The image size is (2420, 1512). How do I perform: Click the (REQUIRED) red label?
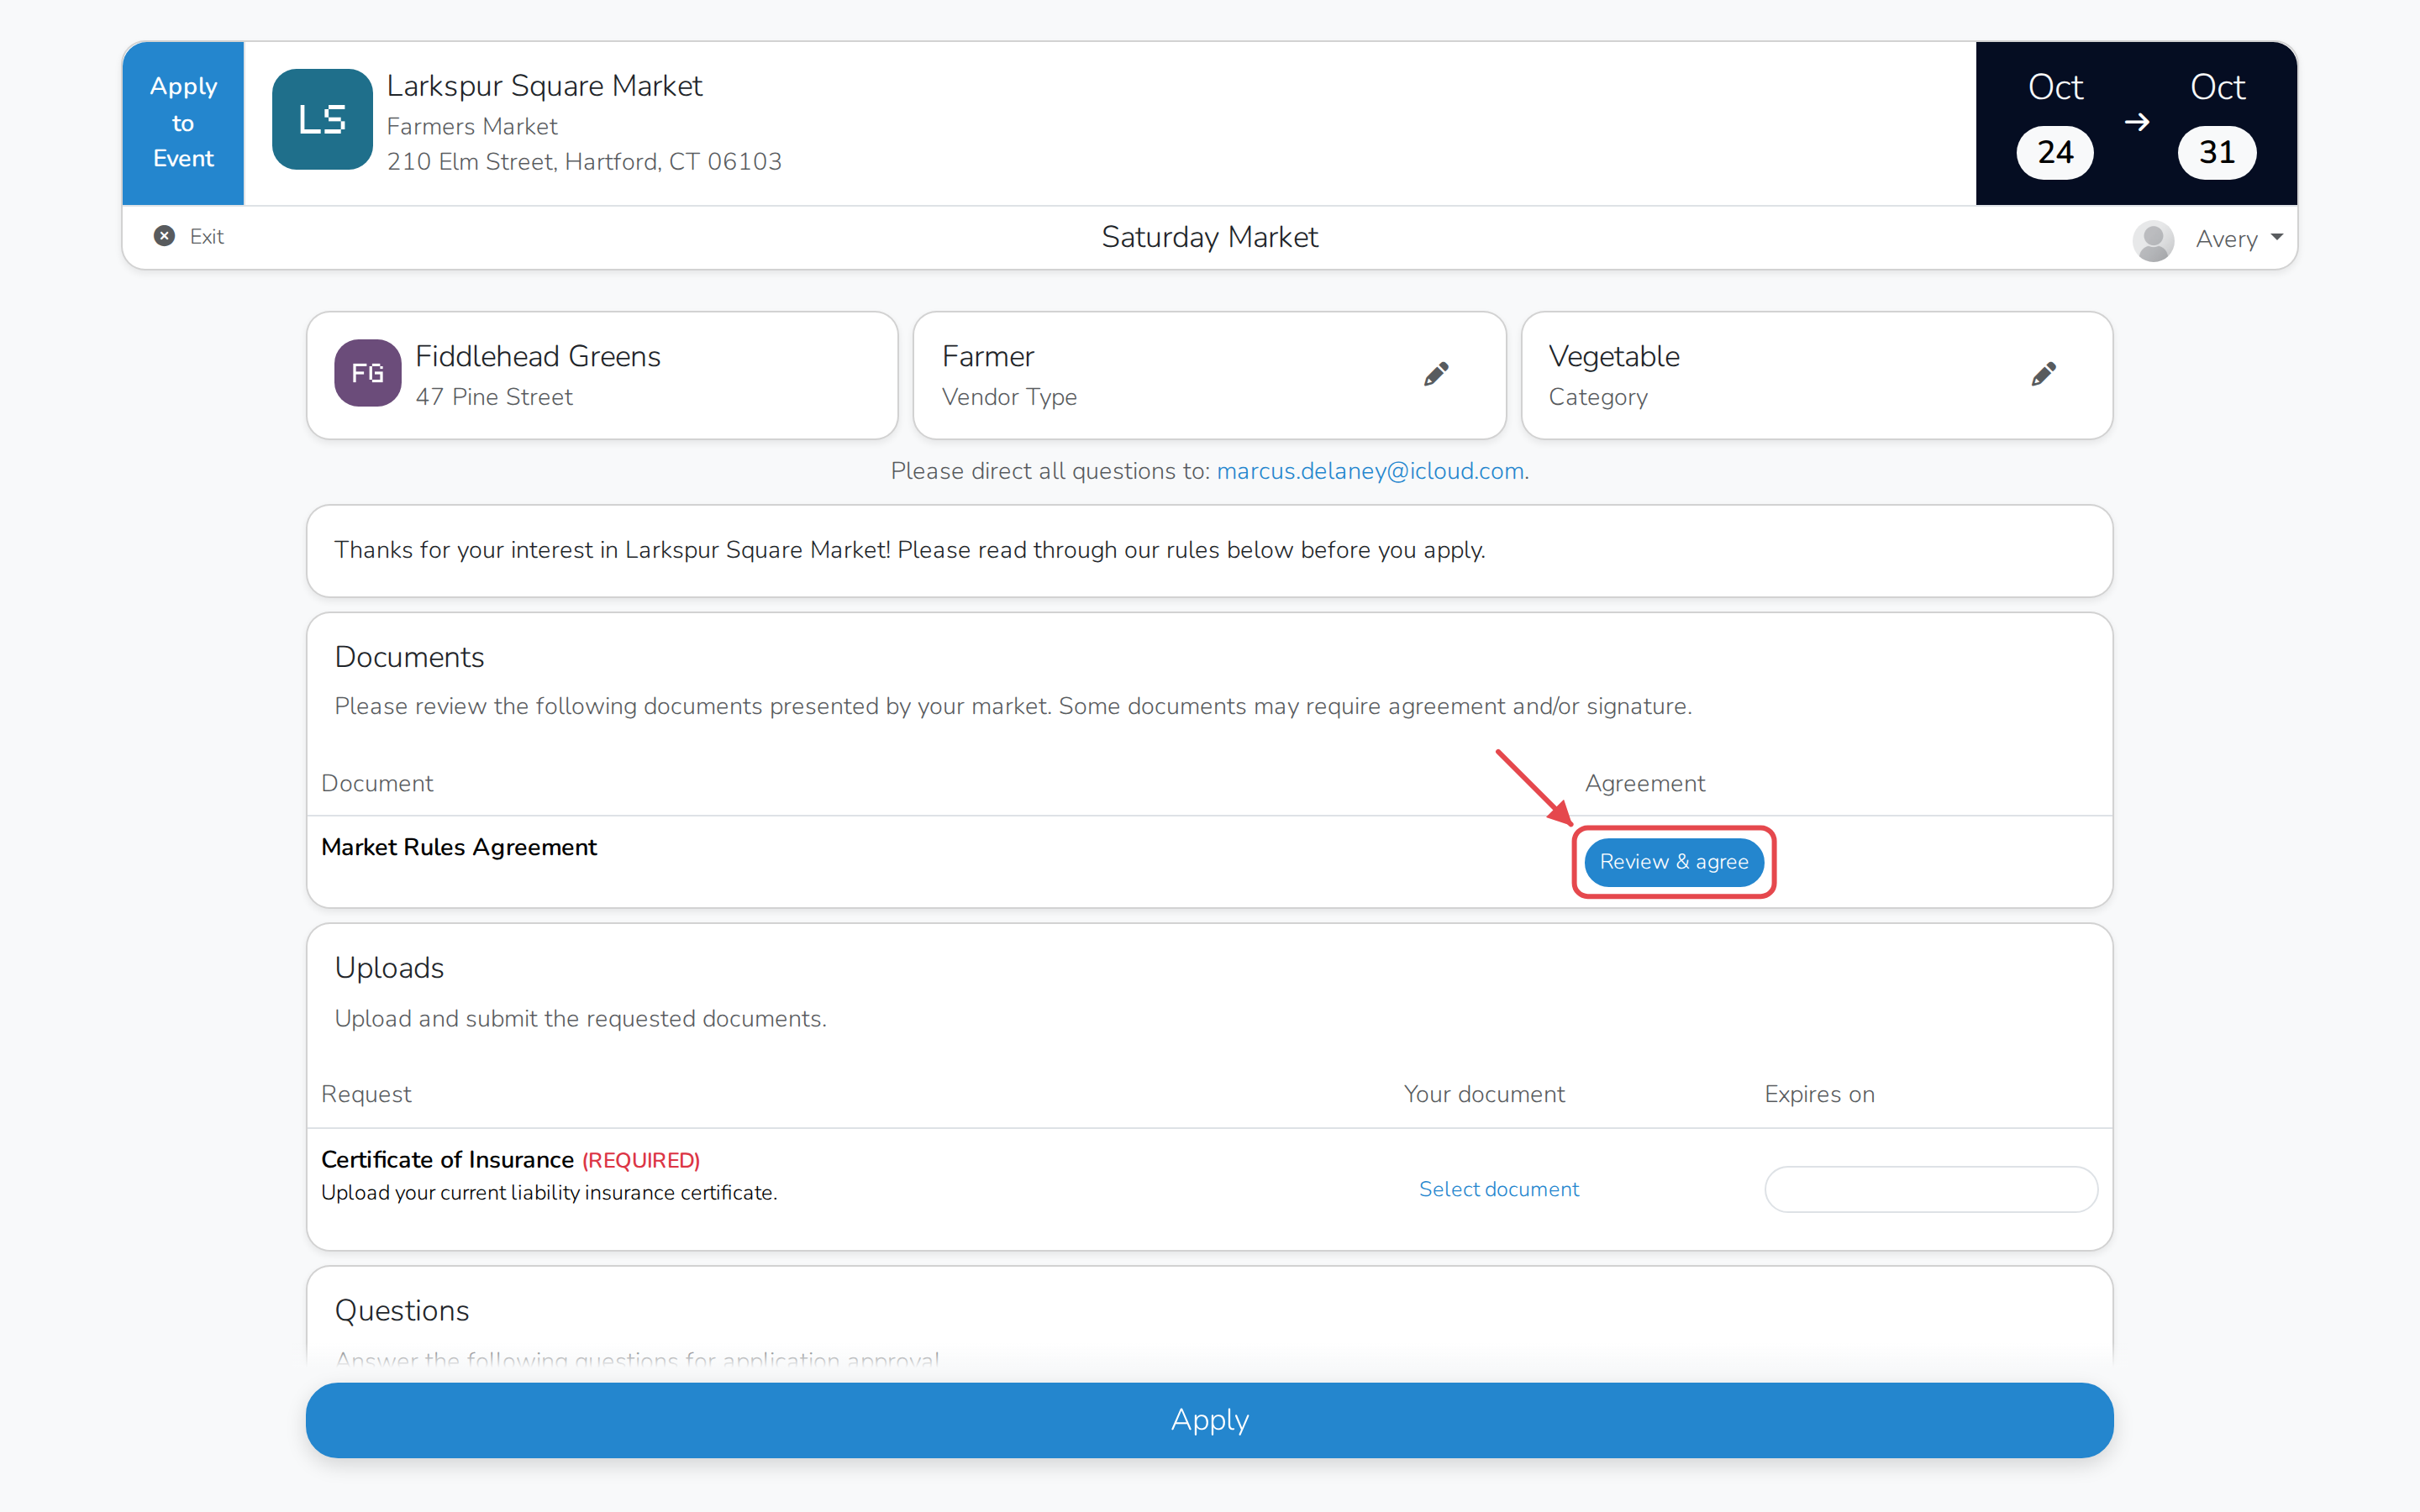point(641,1160)
